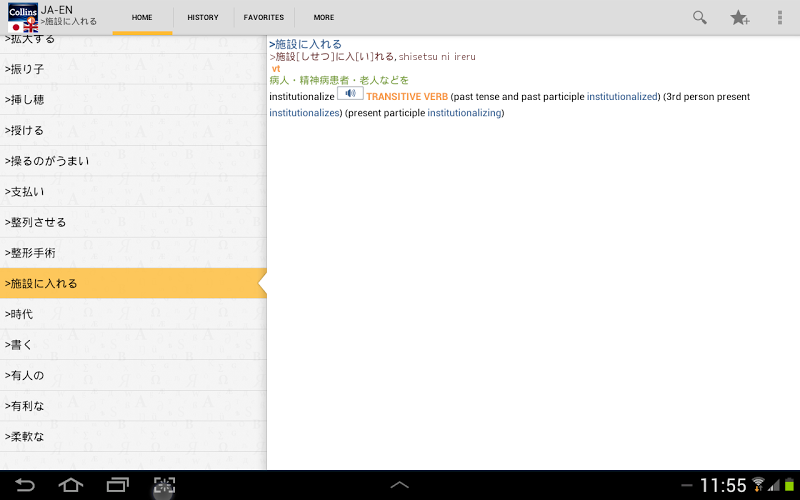Open the clock in status bar

tap(723, 485)
